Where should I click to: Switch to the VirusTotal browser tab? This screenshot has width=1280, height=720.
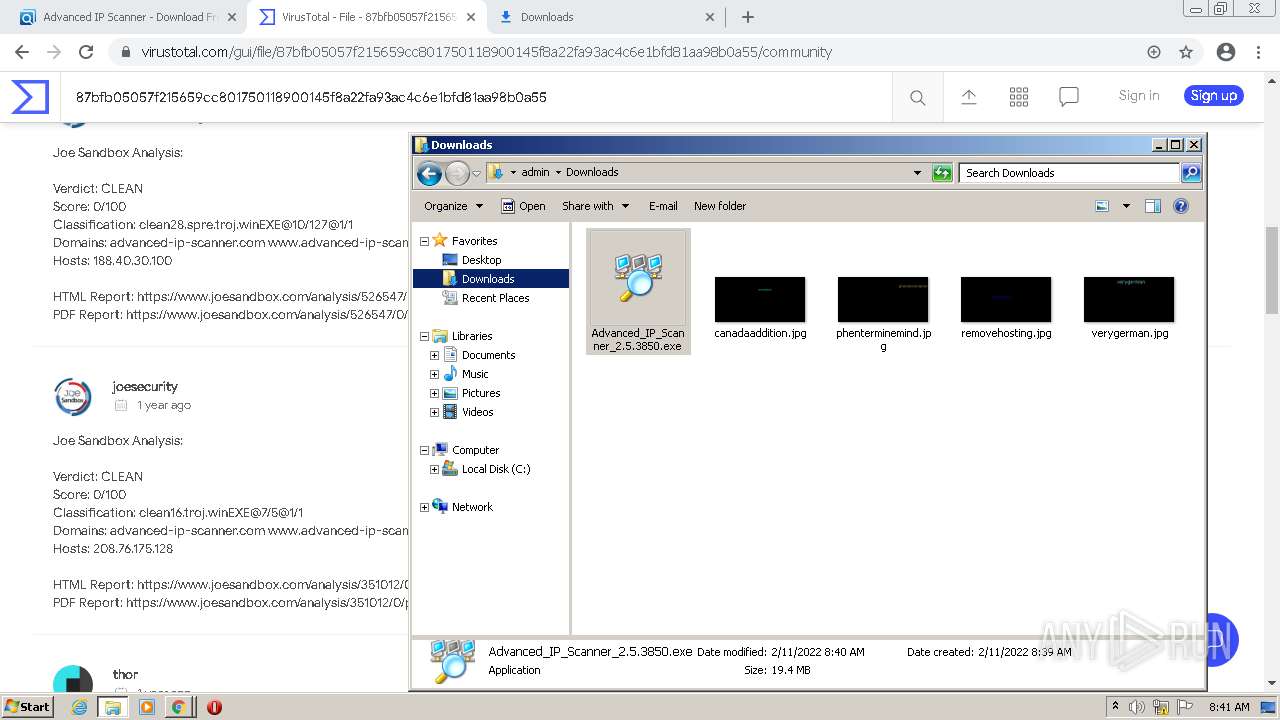365,17
